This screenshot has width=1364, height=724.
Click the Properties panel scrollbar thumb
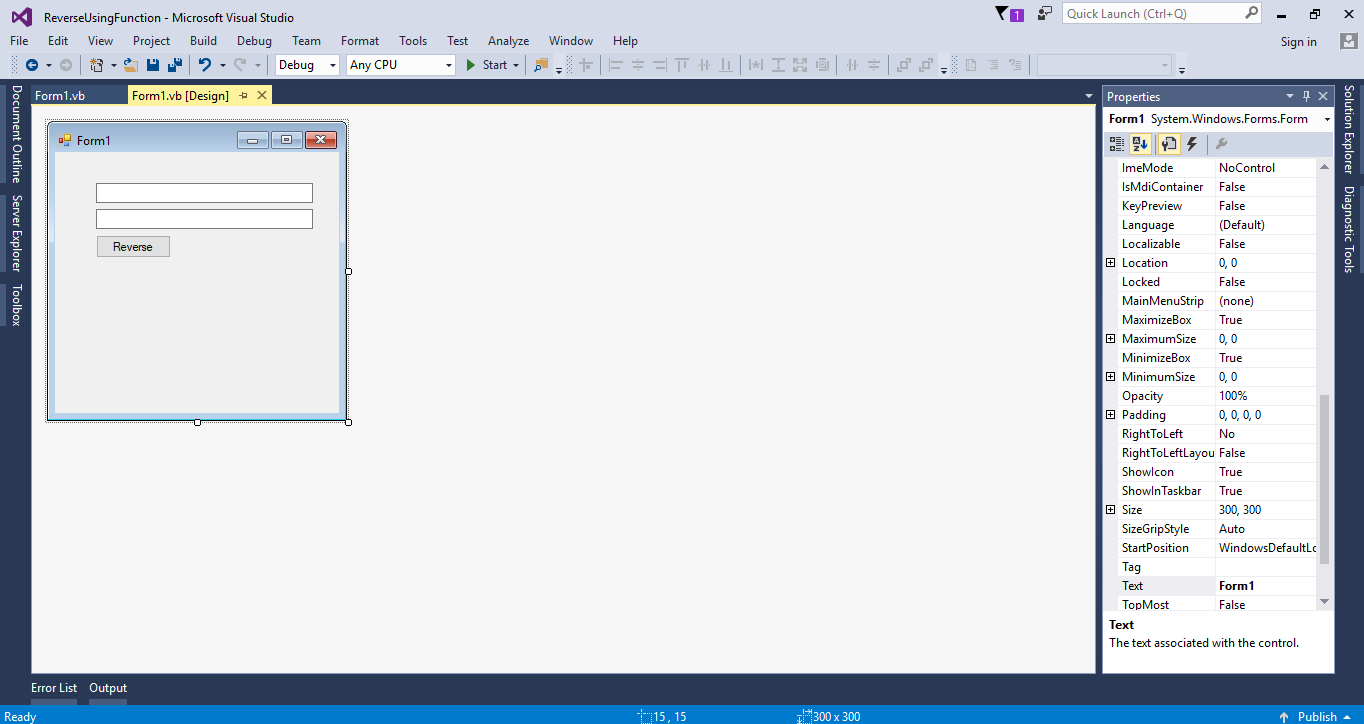pos(1325,479)
